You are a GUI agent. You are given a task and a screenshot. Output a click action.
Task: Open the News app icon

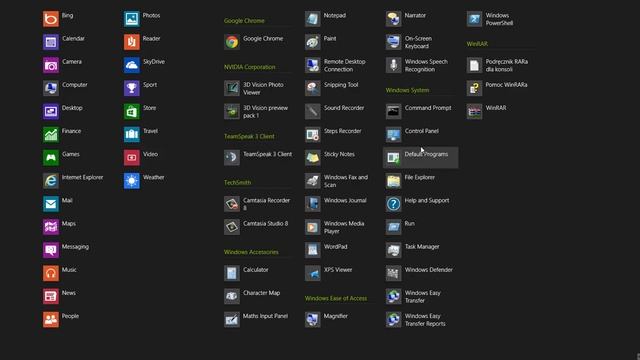point(51,296)
